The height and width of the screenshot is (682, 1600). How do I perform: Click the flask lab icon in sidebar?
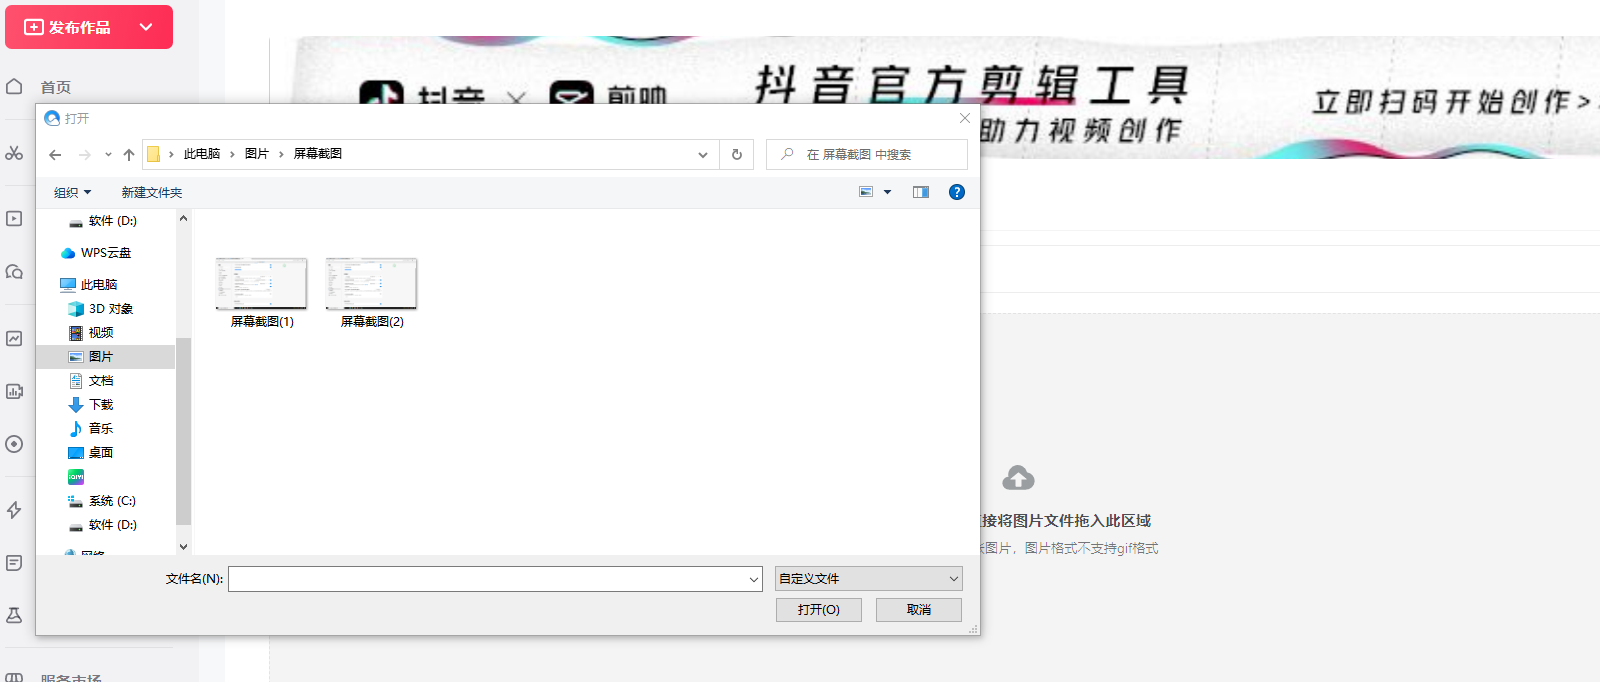pos(14,615)
